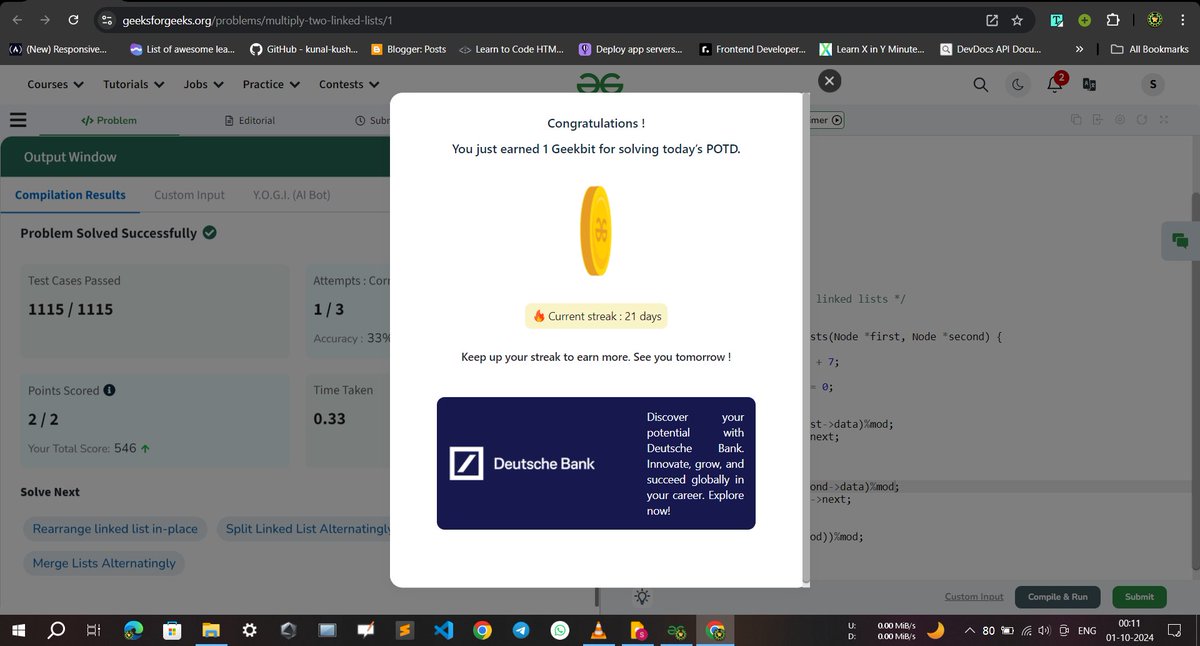
Task: Reload the page with browser refresh icon
Action: [73, 20]
